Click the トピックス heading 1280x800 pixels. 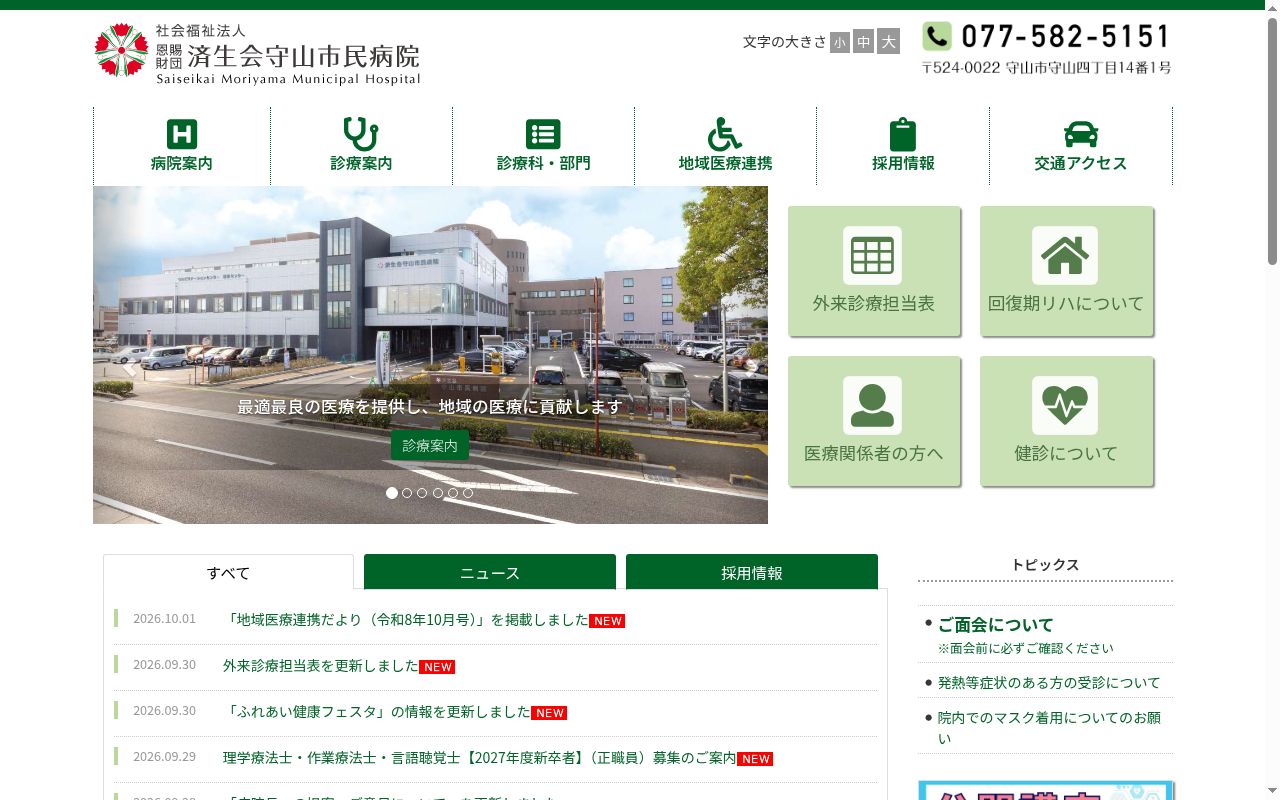click(1045, 565)
